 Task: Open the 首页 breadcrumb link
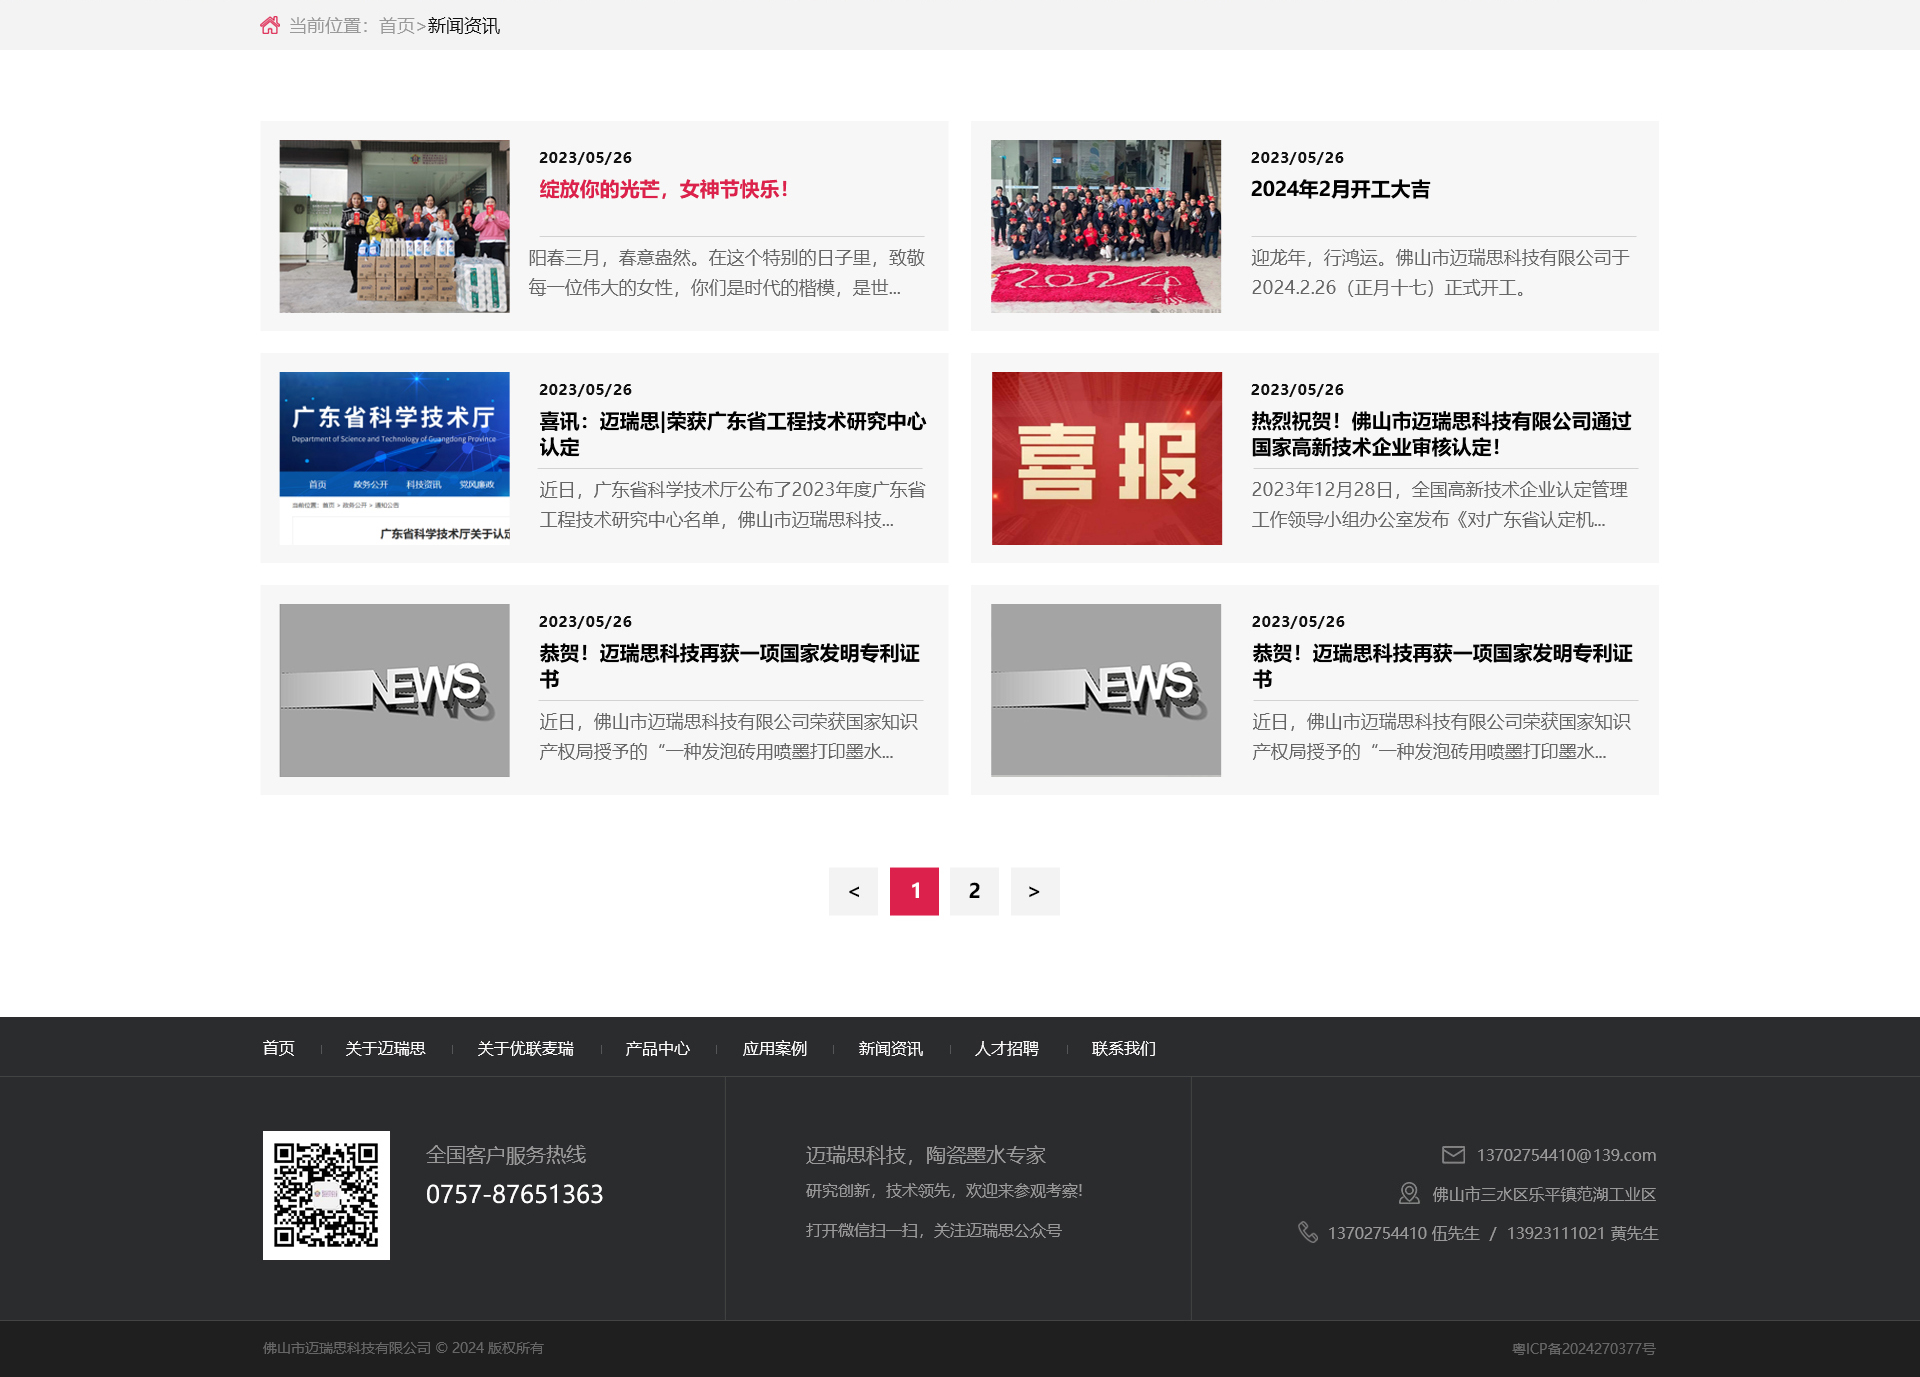coord(396,26)
